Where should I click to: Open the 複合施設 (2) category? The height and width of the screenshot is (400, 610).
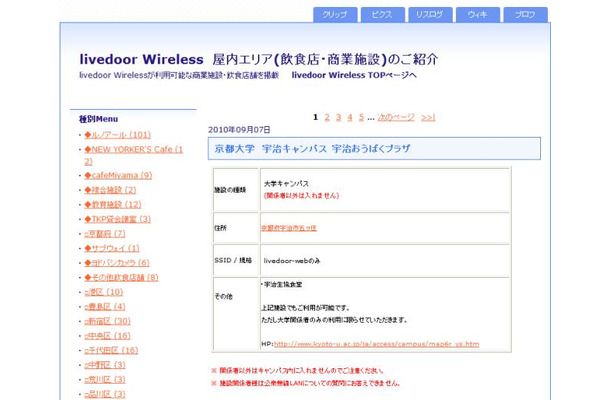click(x=110, y=190)
